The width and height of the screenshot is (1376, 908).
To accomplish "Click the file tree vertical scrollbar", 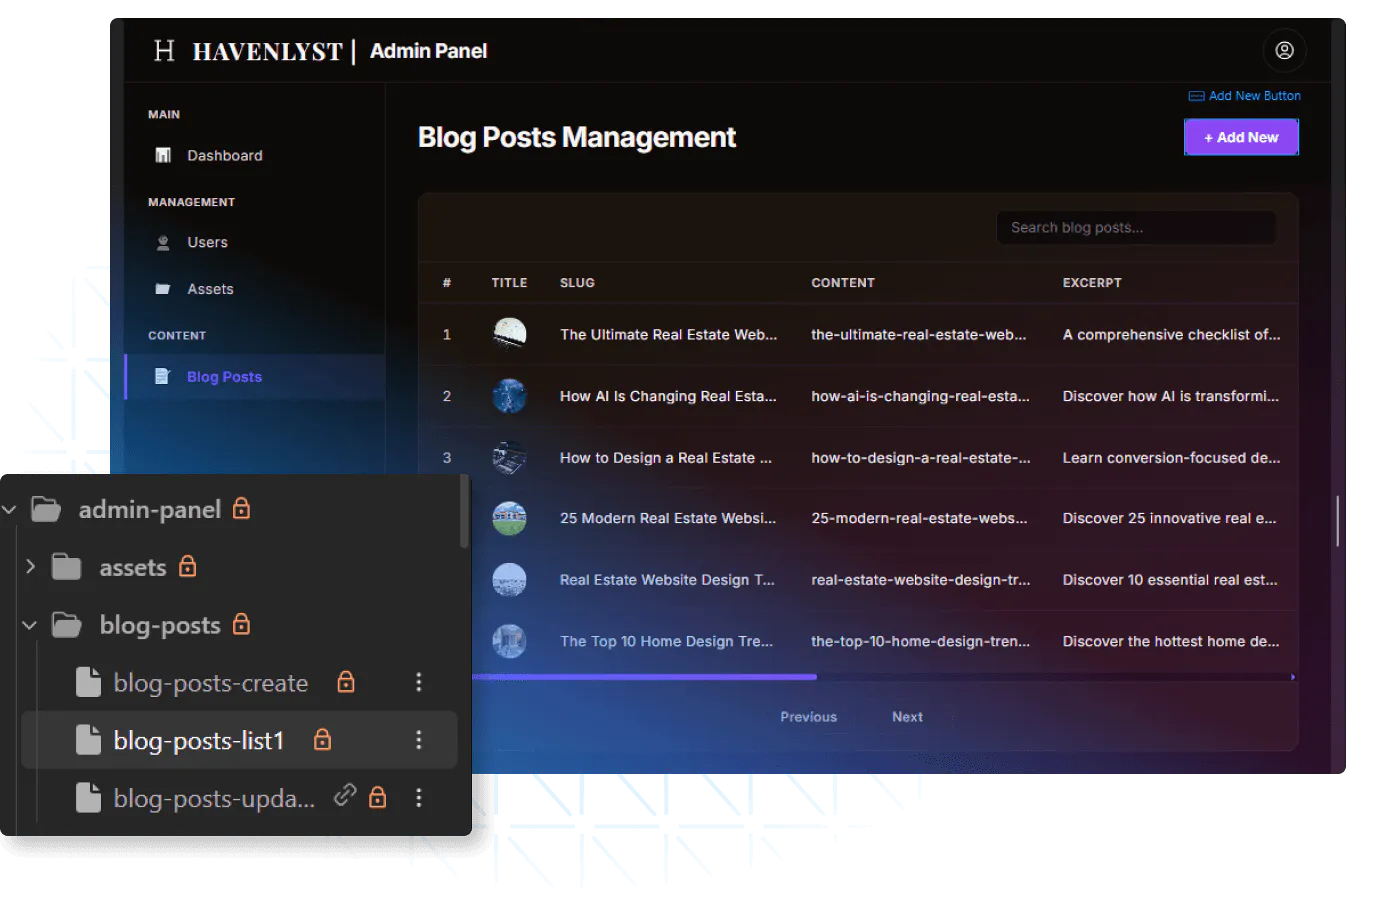I will pos(464,511).
